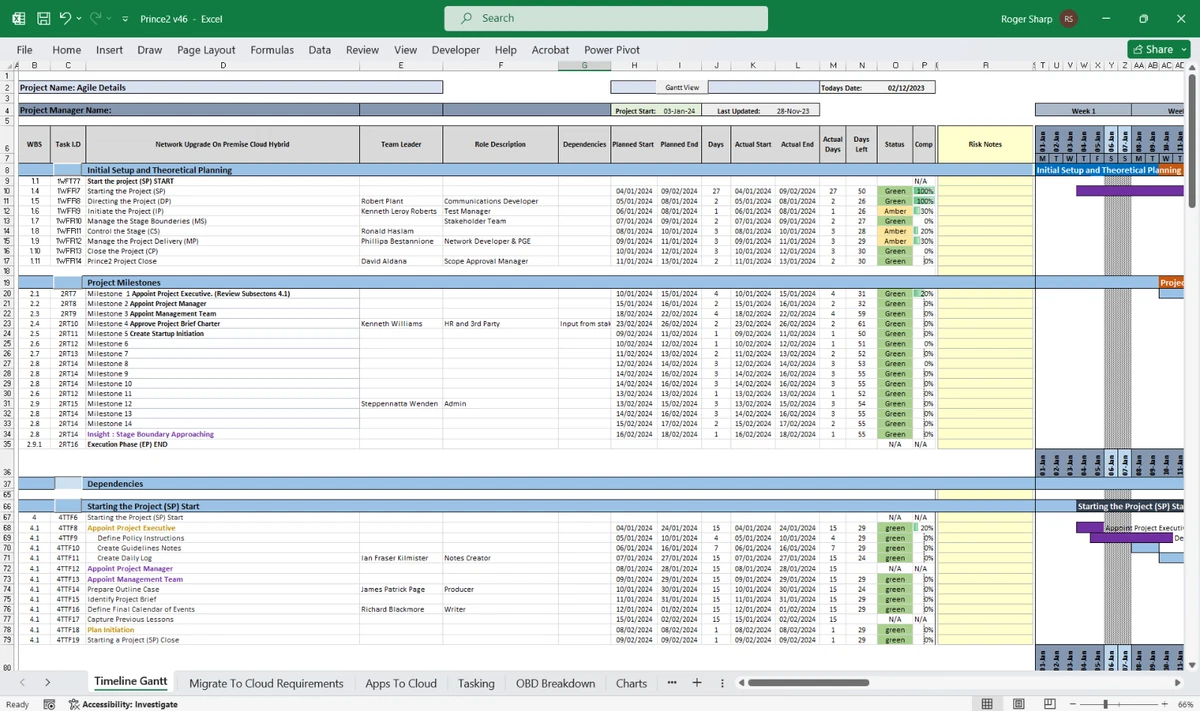Click the Excel app icon in the title bar
Image resolution: width=1200 pixels, height=711 pixels.
pos(18,18)
